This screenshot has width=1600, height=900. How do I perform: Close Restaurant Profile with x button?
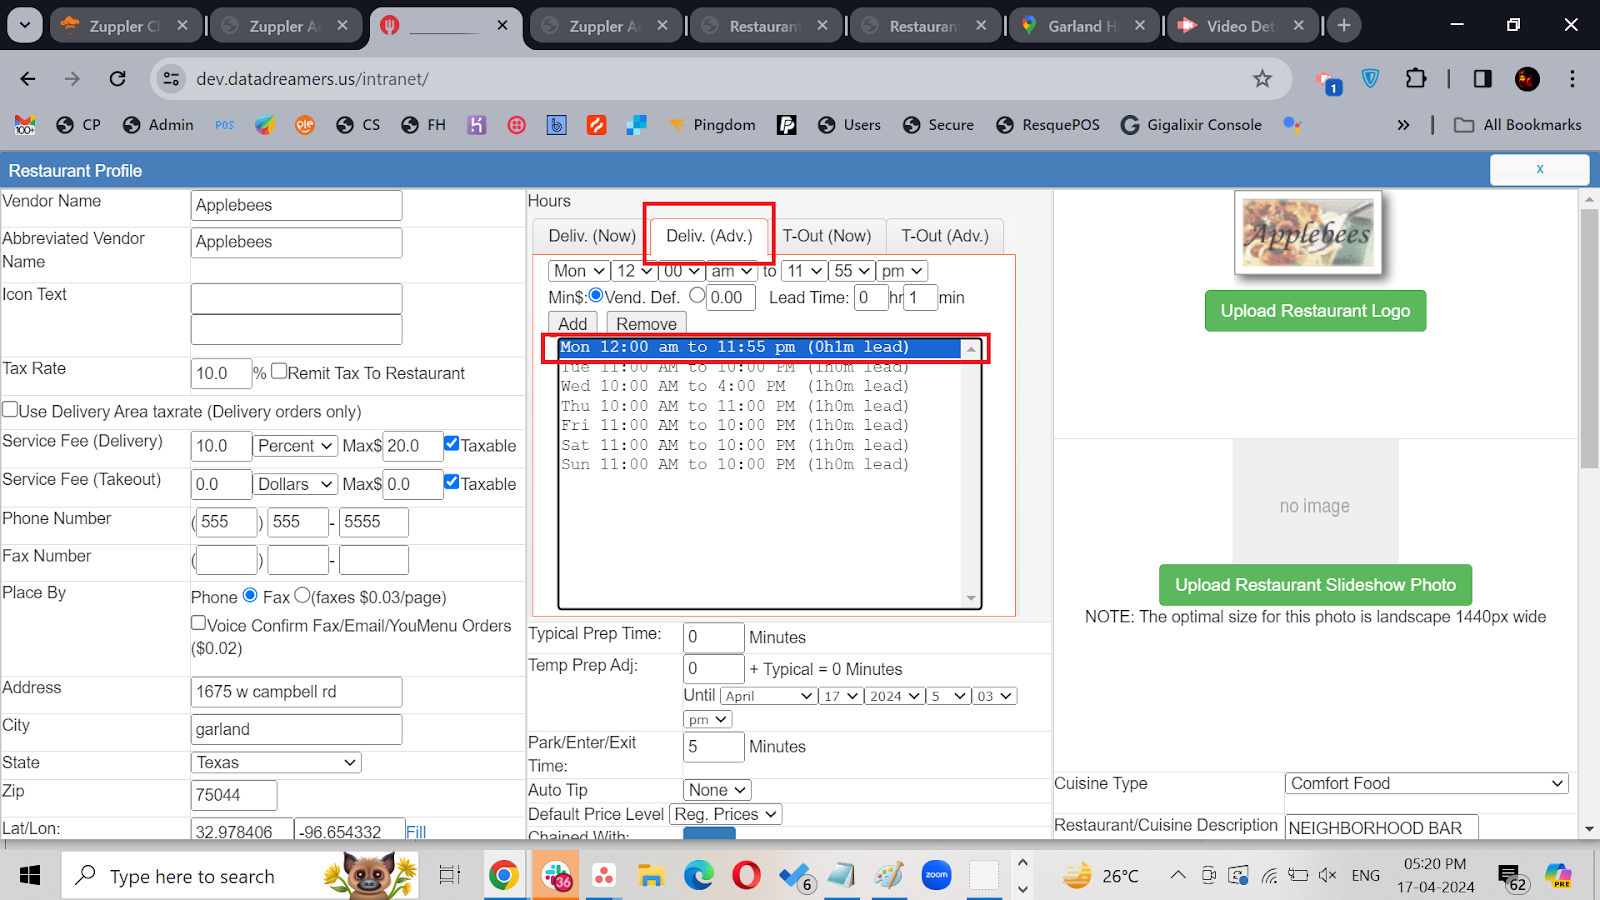tap(1540, 170)
